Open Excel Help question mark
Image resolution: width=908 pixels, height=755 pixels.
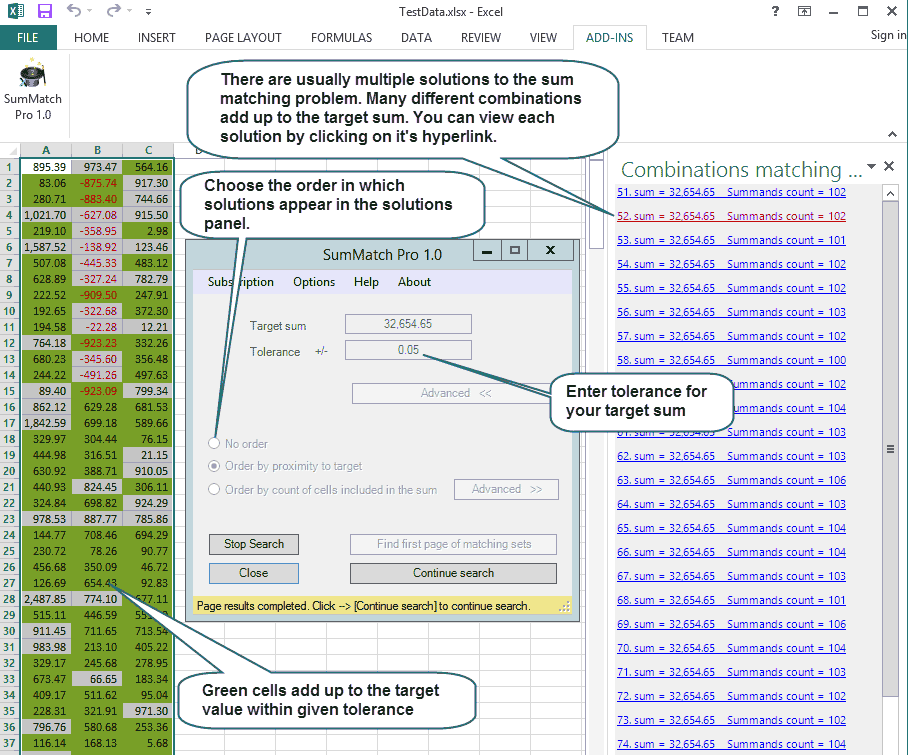(x=775, y=11)
